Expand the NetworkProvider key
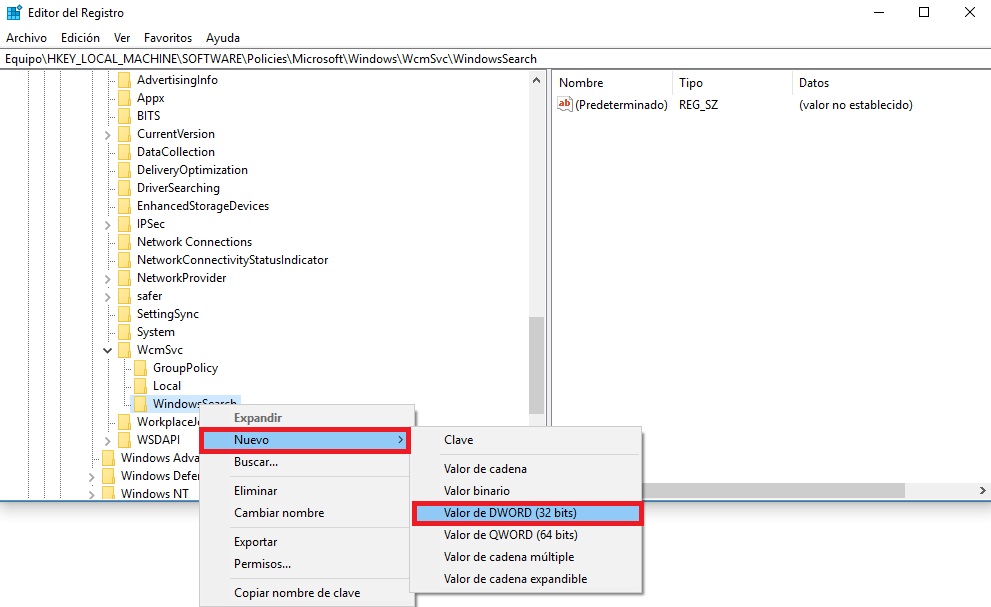The height and width of the screenshot is (607, 991). tap(107, 279)
